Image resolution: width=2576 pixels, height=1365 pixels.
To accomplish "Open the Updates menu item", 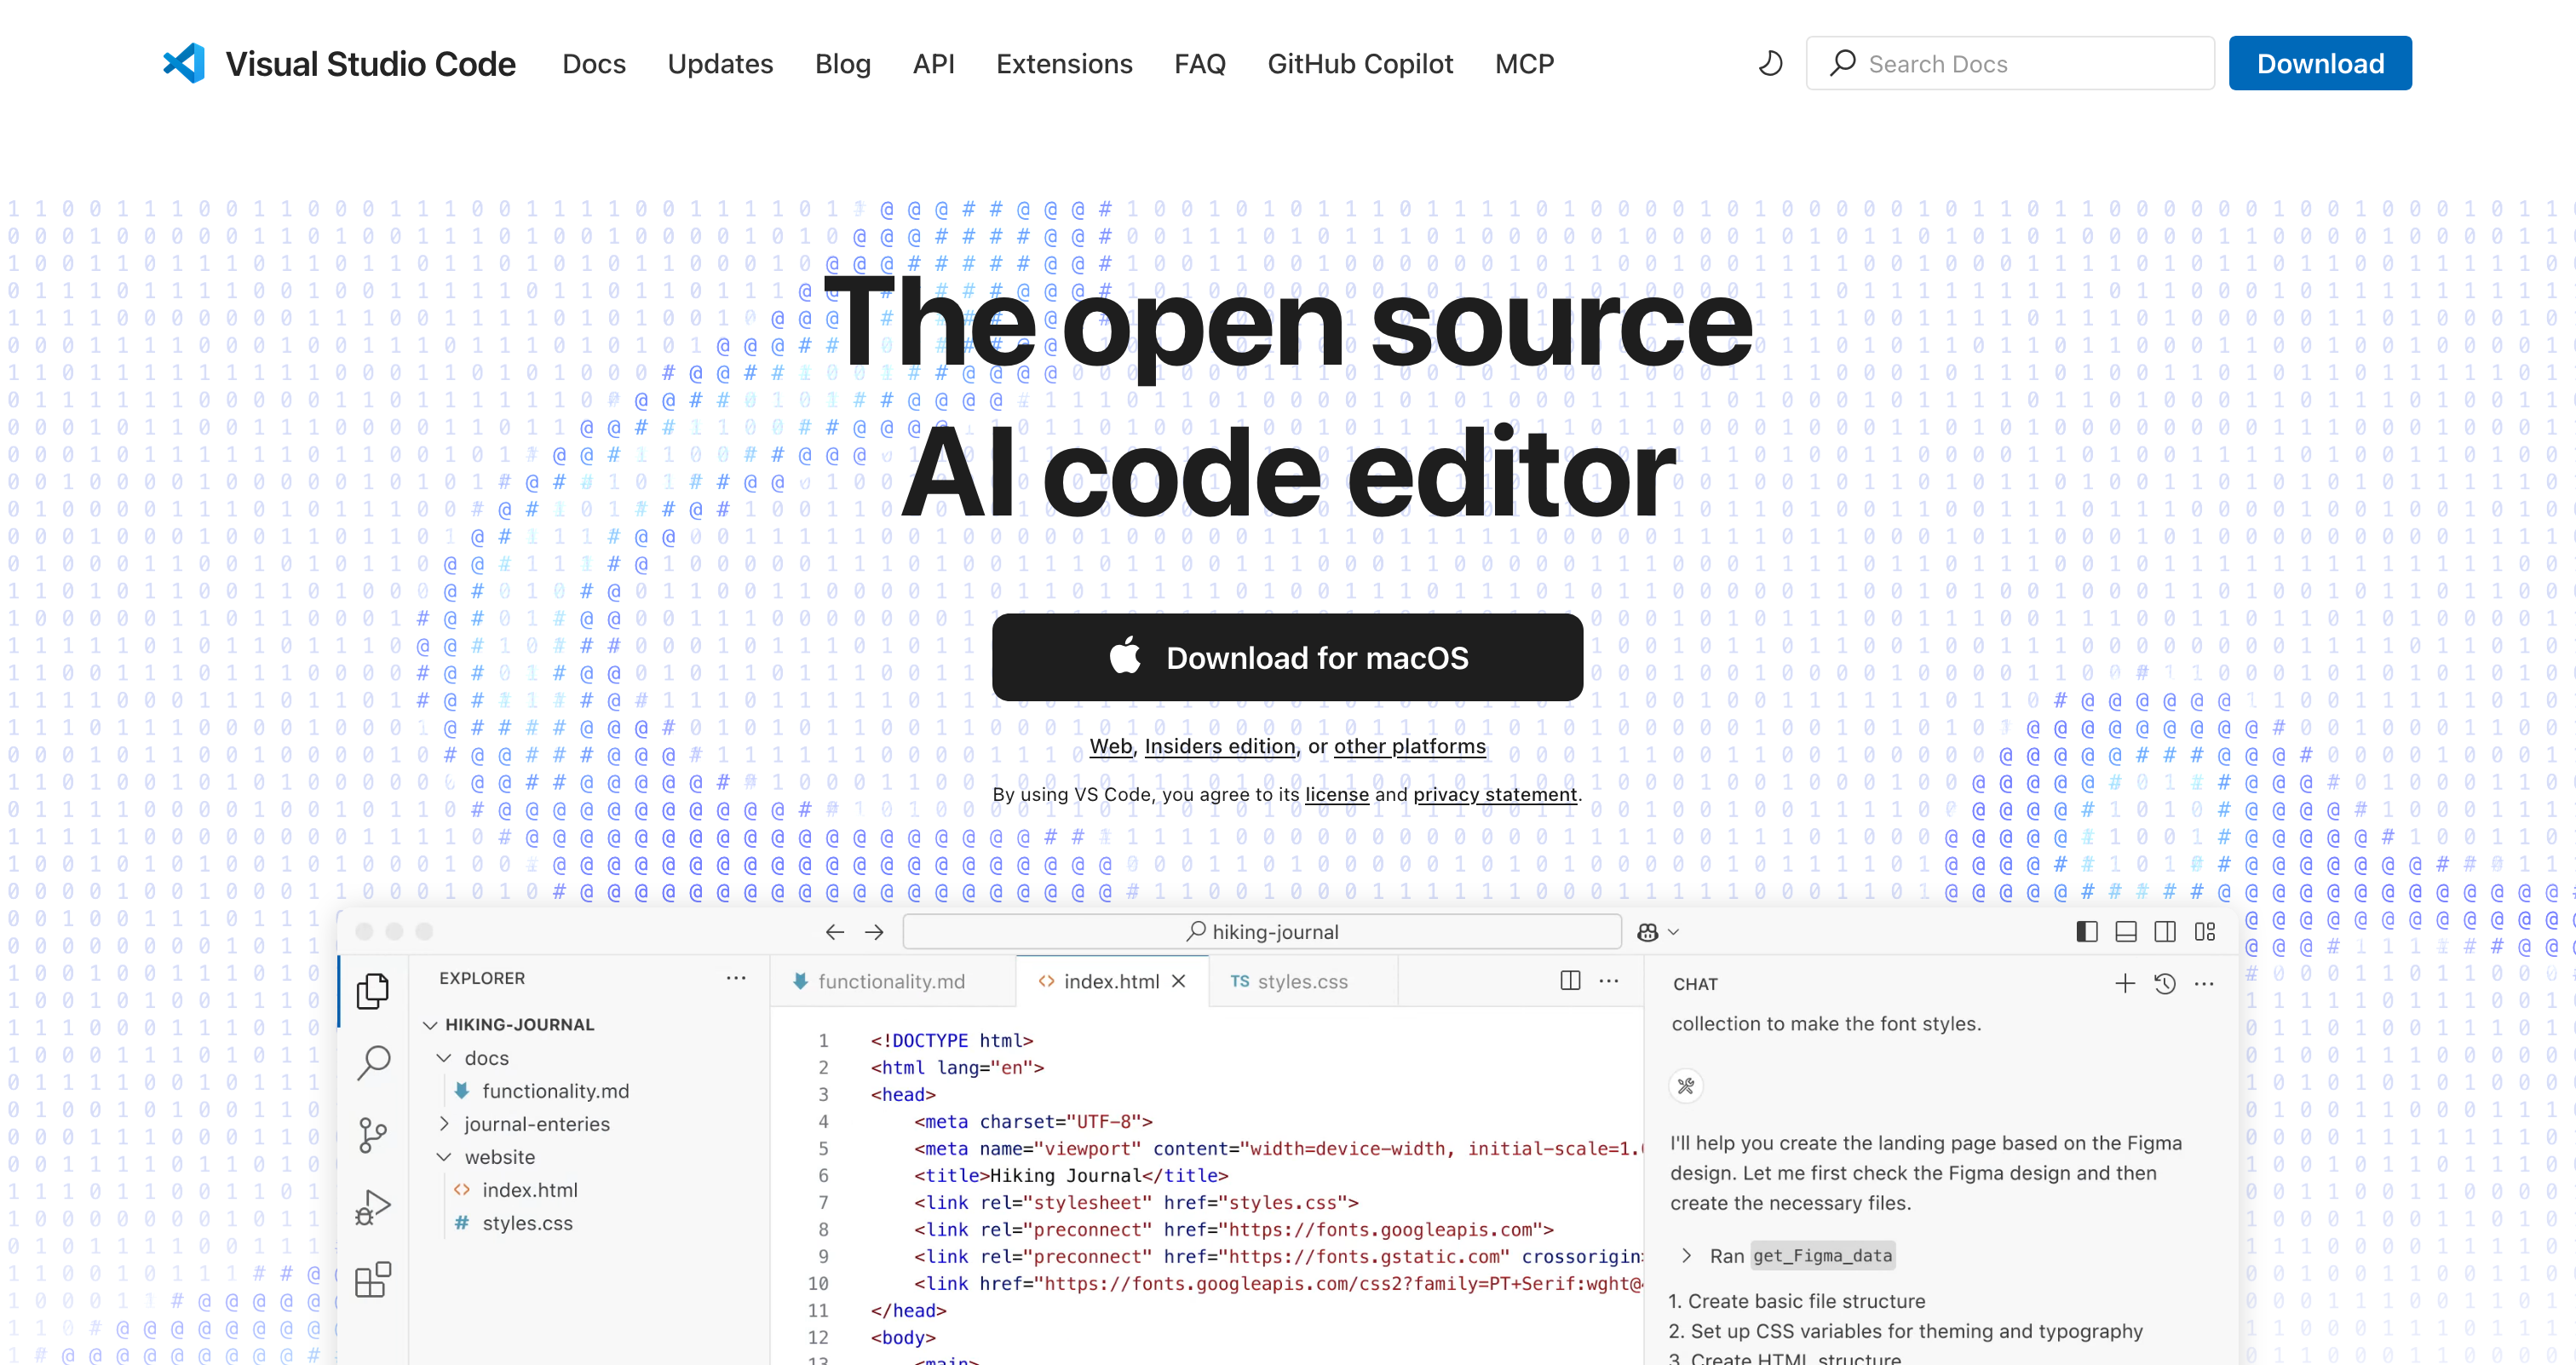I will click(720, 64).
